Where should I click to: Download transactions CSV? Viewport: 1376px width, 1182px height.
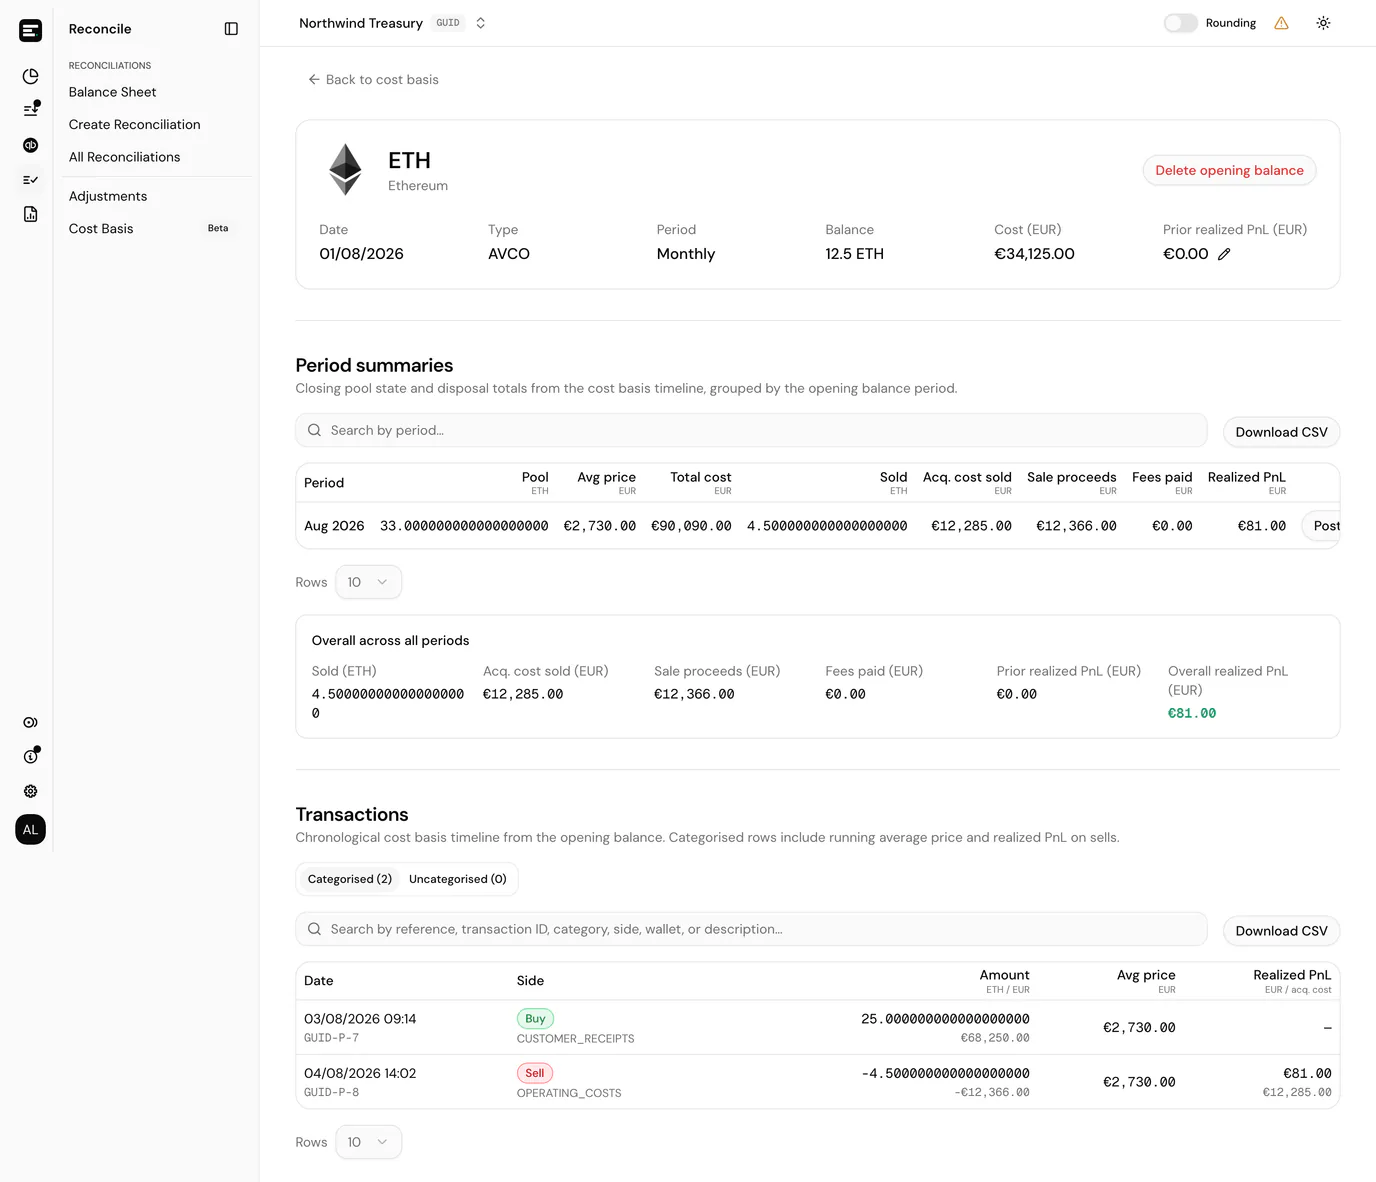[x=1281, y=931]
